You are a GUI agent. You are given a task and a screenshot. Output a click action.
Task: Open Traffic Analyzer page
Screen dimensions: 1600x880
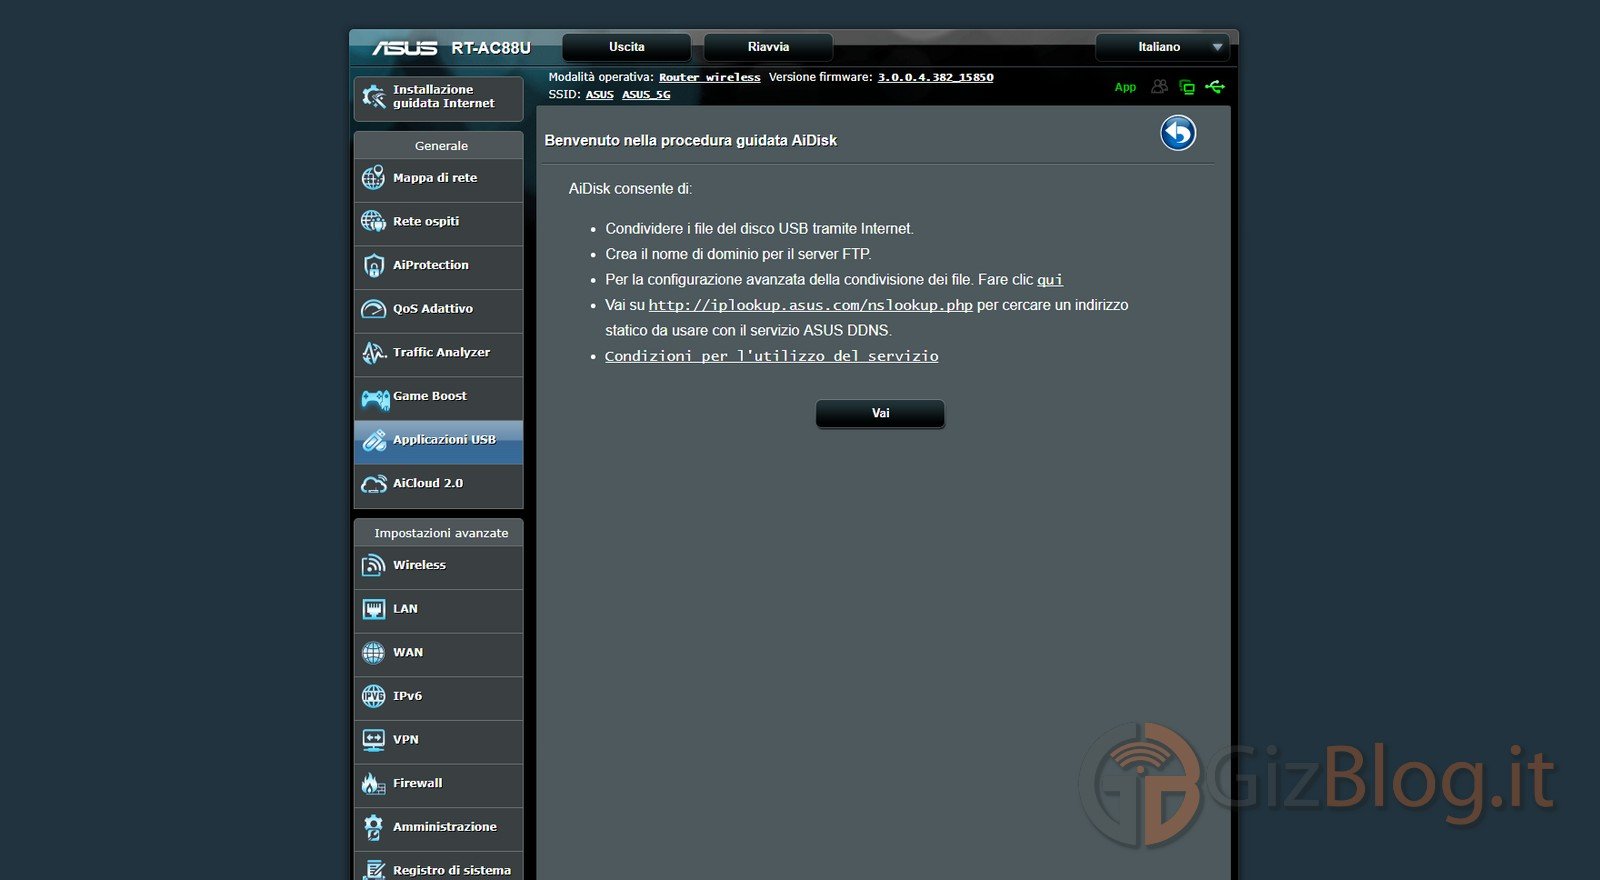click(x=438, y=353)
